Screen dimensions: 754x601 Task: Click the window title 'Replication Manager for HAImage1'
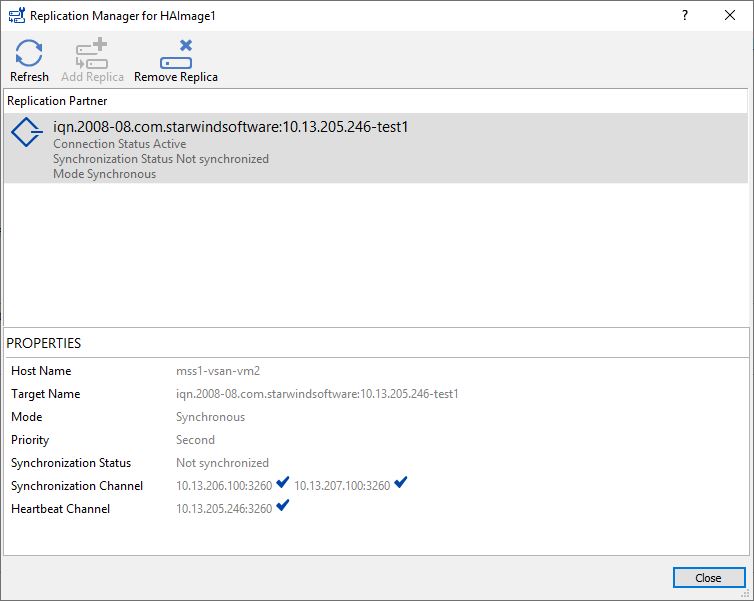(123, 16)
